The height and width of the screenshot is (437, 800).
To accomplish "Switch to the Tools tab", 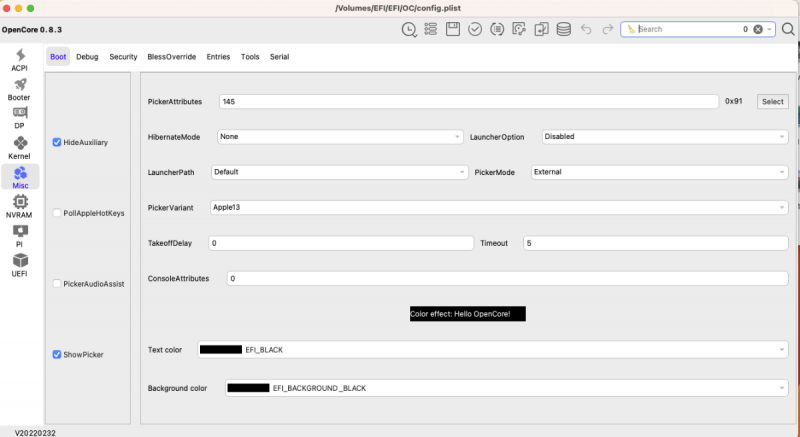I will pos(250,57).
